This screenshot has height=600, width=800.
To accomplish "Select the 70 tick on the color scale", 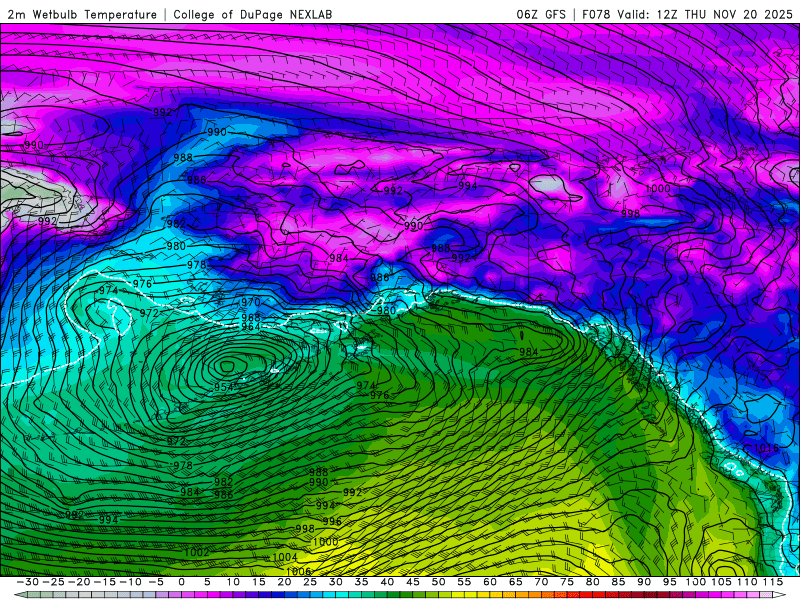I will 541,582.
